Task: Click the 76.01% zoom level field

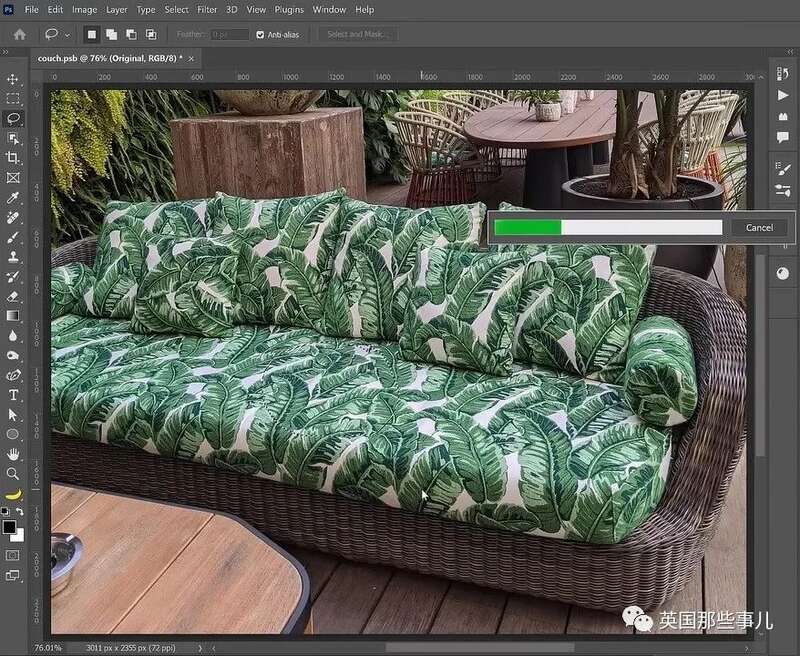Action: click(47, 648)
